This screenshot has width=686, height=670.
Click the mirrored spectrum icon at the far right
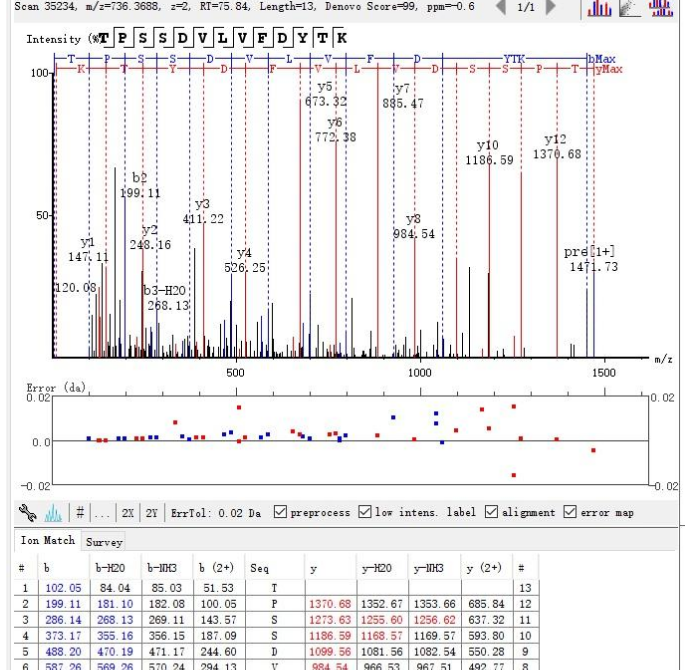click(x=662, y=8)
